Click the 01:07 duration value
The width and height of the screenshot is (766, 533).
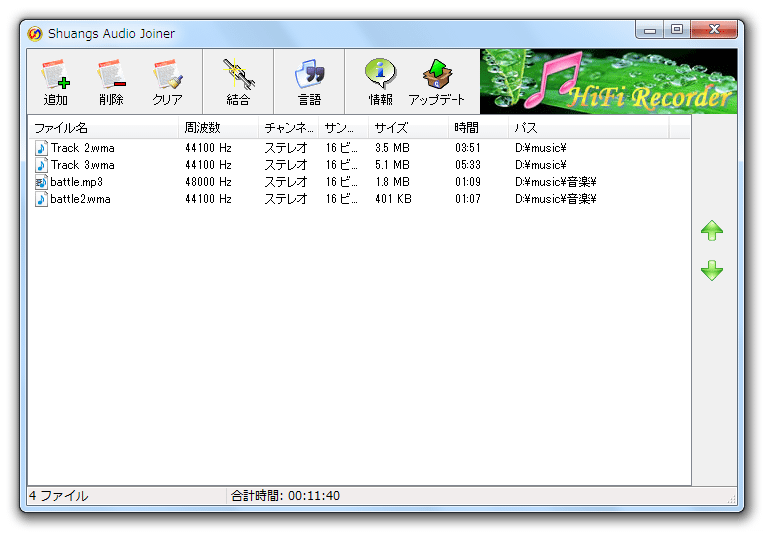(468, 199)
